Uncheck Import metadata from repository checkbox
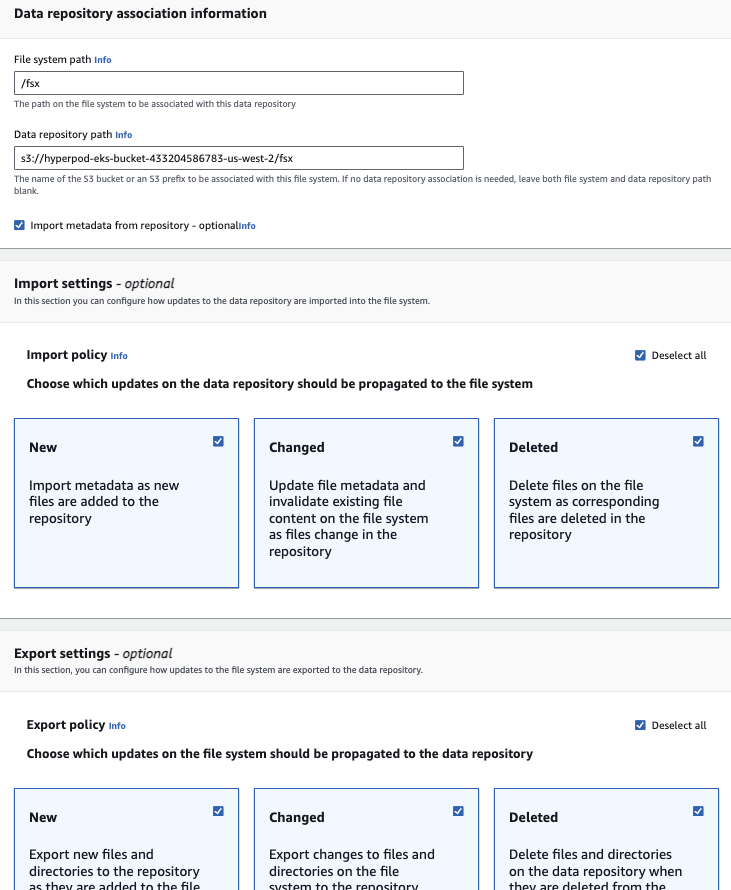 [20, 226]
